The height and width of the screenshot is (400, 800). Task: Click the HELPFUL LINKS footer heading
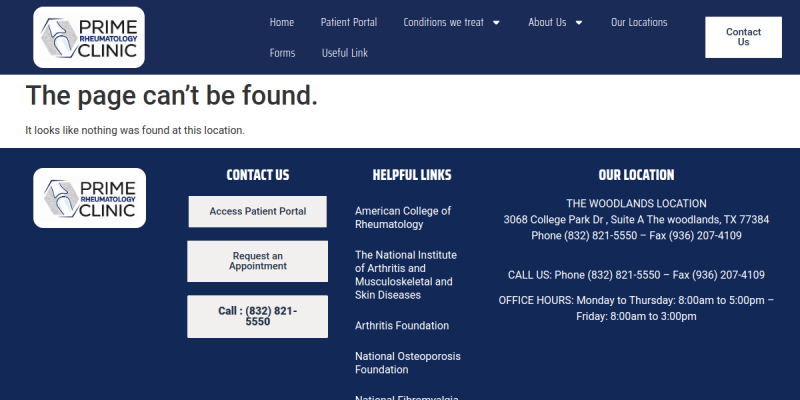pos(412,175)
